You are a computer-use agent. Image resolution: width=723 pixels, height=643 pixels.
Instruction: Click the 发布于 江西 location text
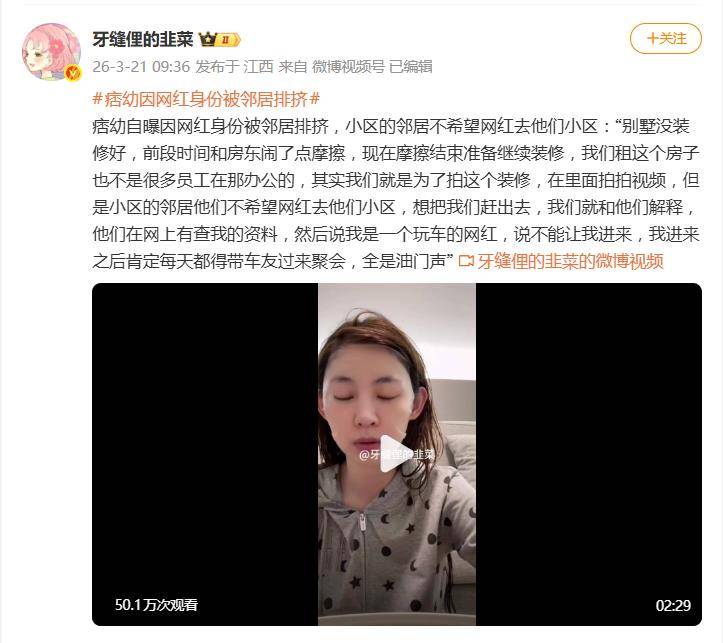click(234, 67)
